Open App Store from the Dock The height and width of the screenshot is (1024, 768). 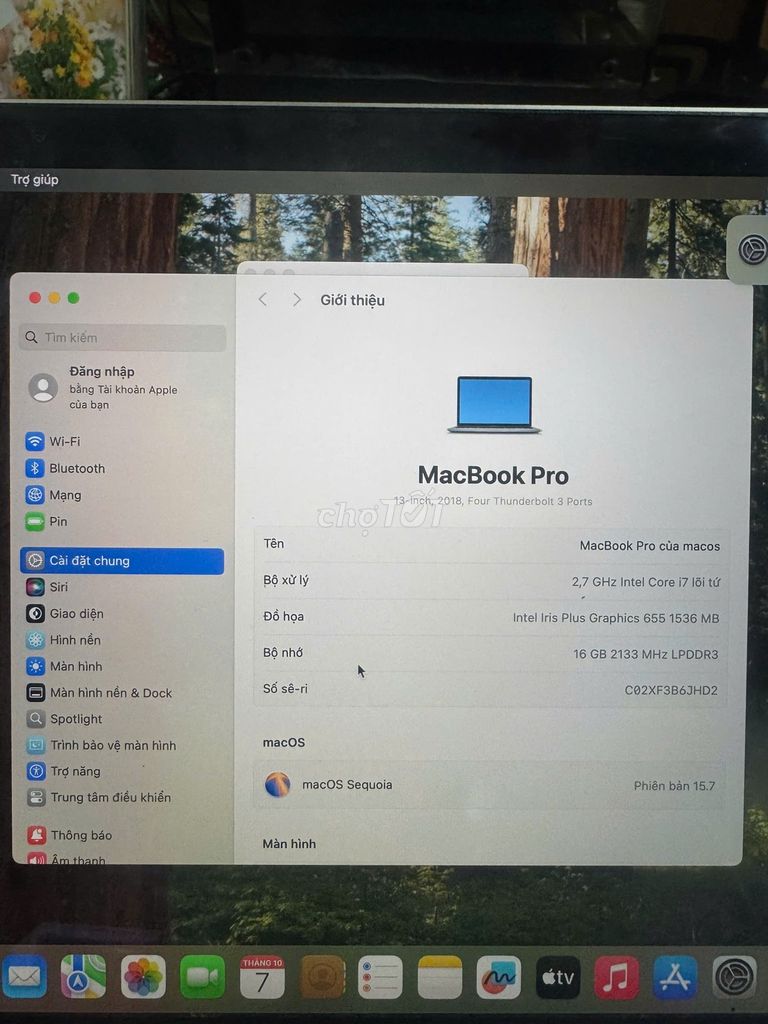point(675,977)
